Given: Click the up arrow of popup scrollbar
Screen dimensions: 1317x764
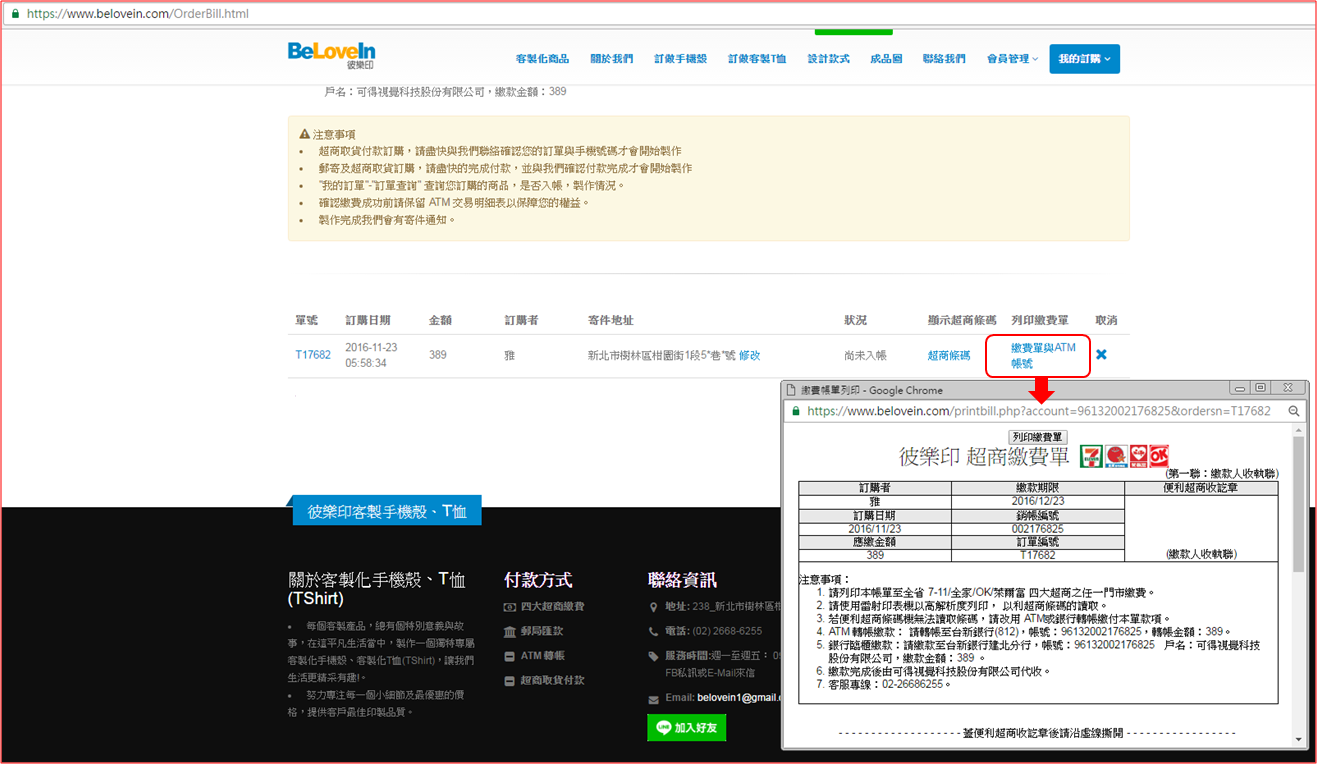Looking at the screenshot, I should (1299, 430).
